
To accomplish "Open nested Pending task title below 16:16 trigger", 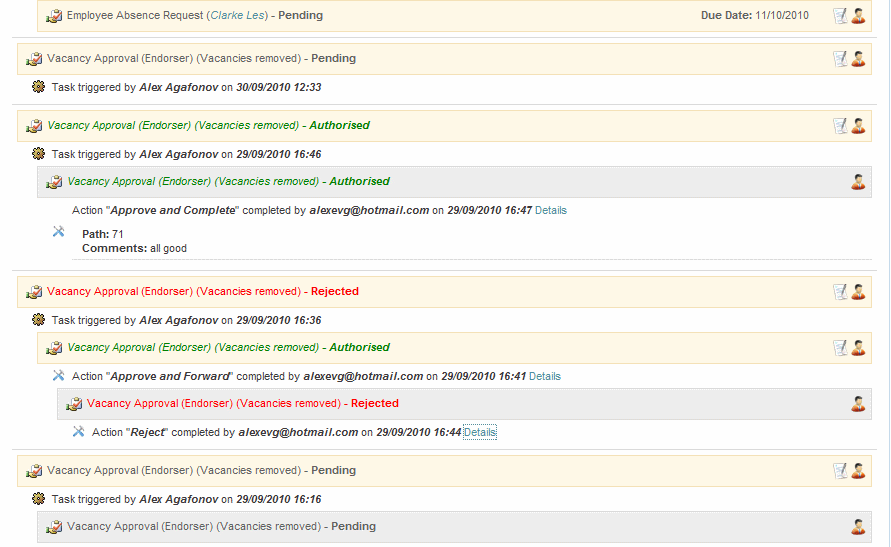I will click(x=221, y=527).
